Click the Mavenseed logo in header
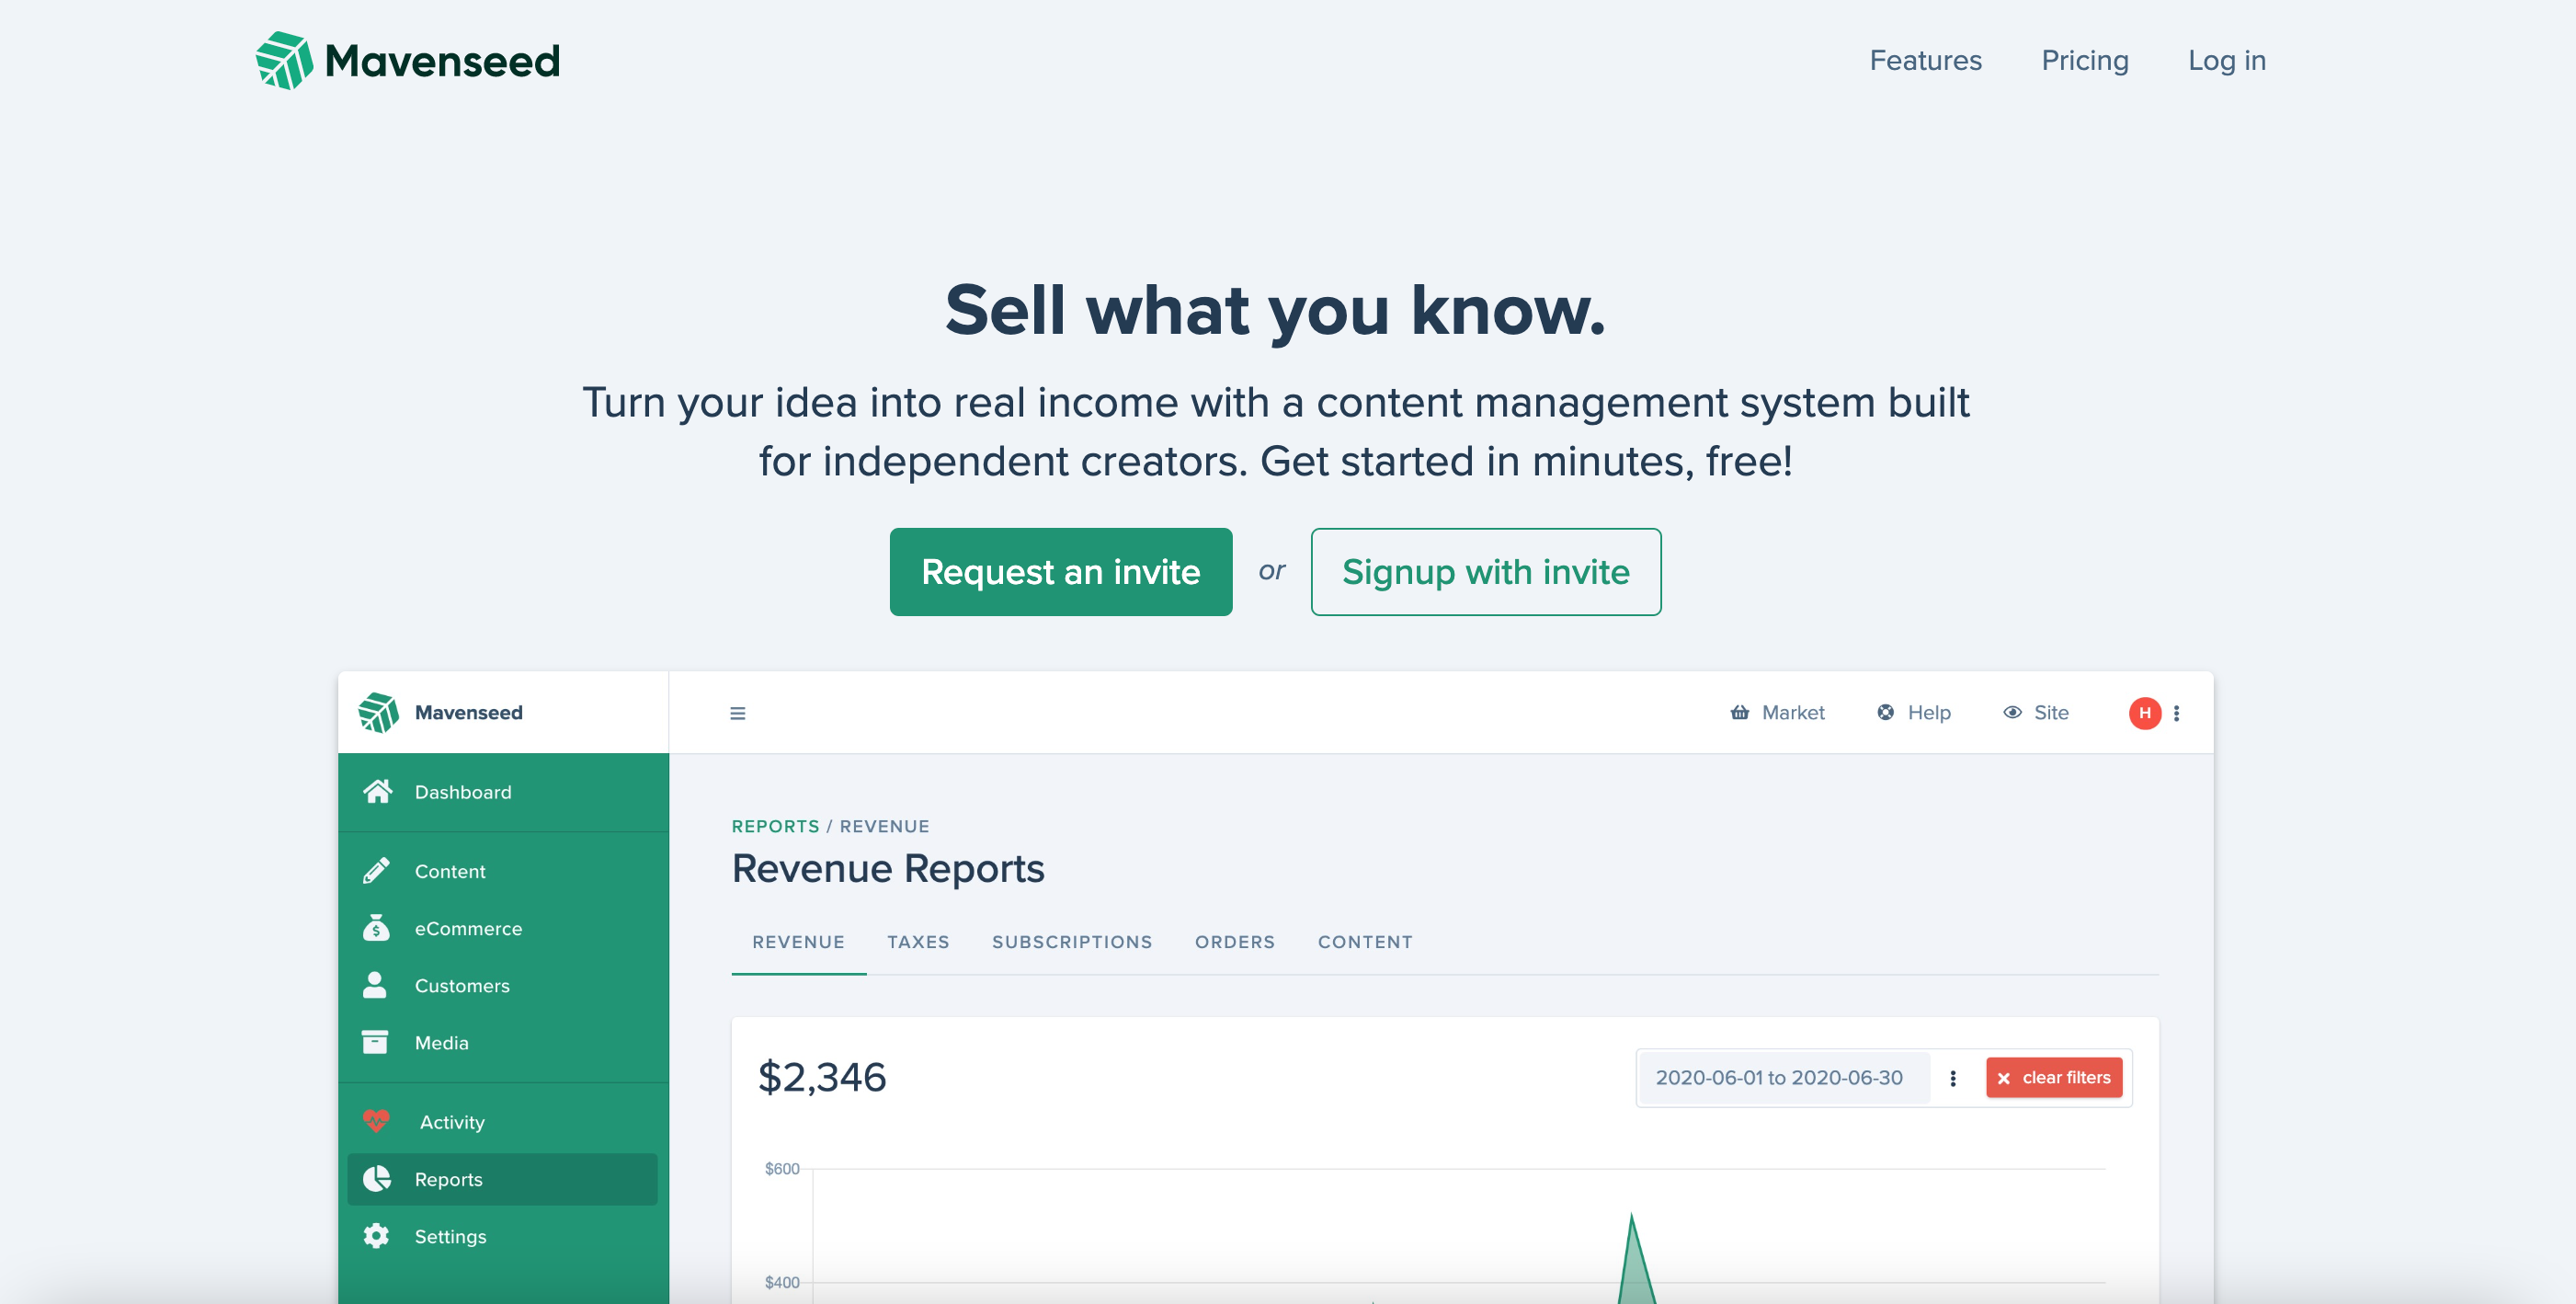 click(407, 60)
